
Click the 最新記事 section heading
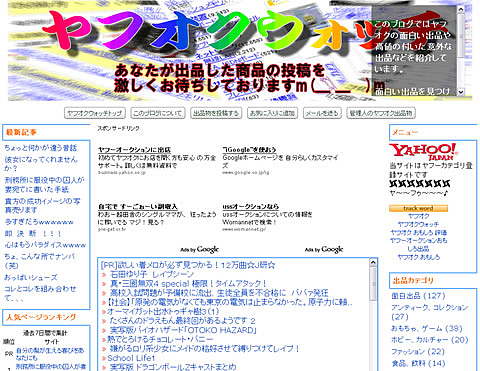[21, 132]
